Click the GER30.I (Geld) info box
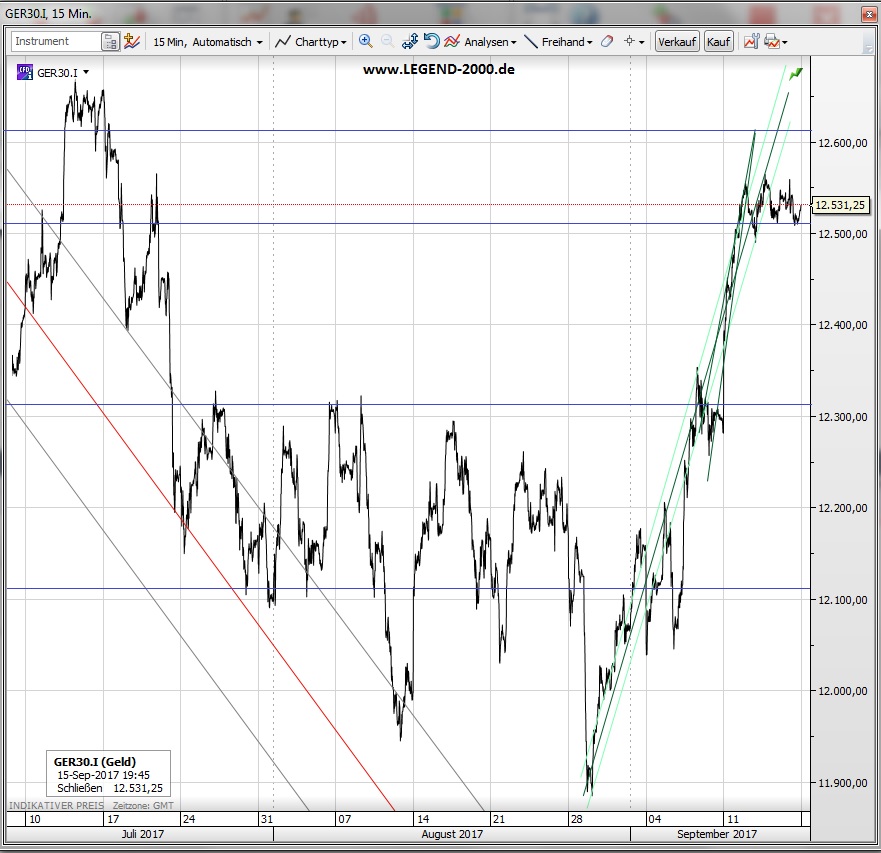 108,774
